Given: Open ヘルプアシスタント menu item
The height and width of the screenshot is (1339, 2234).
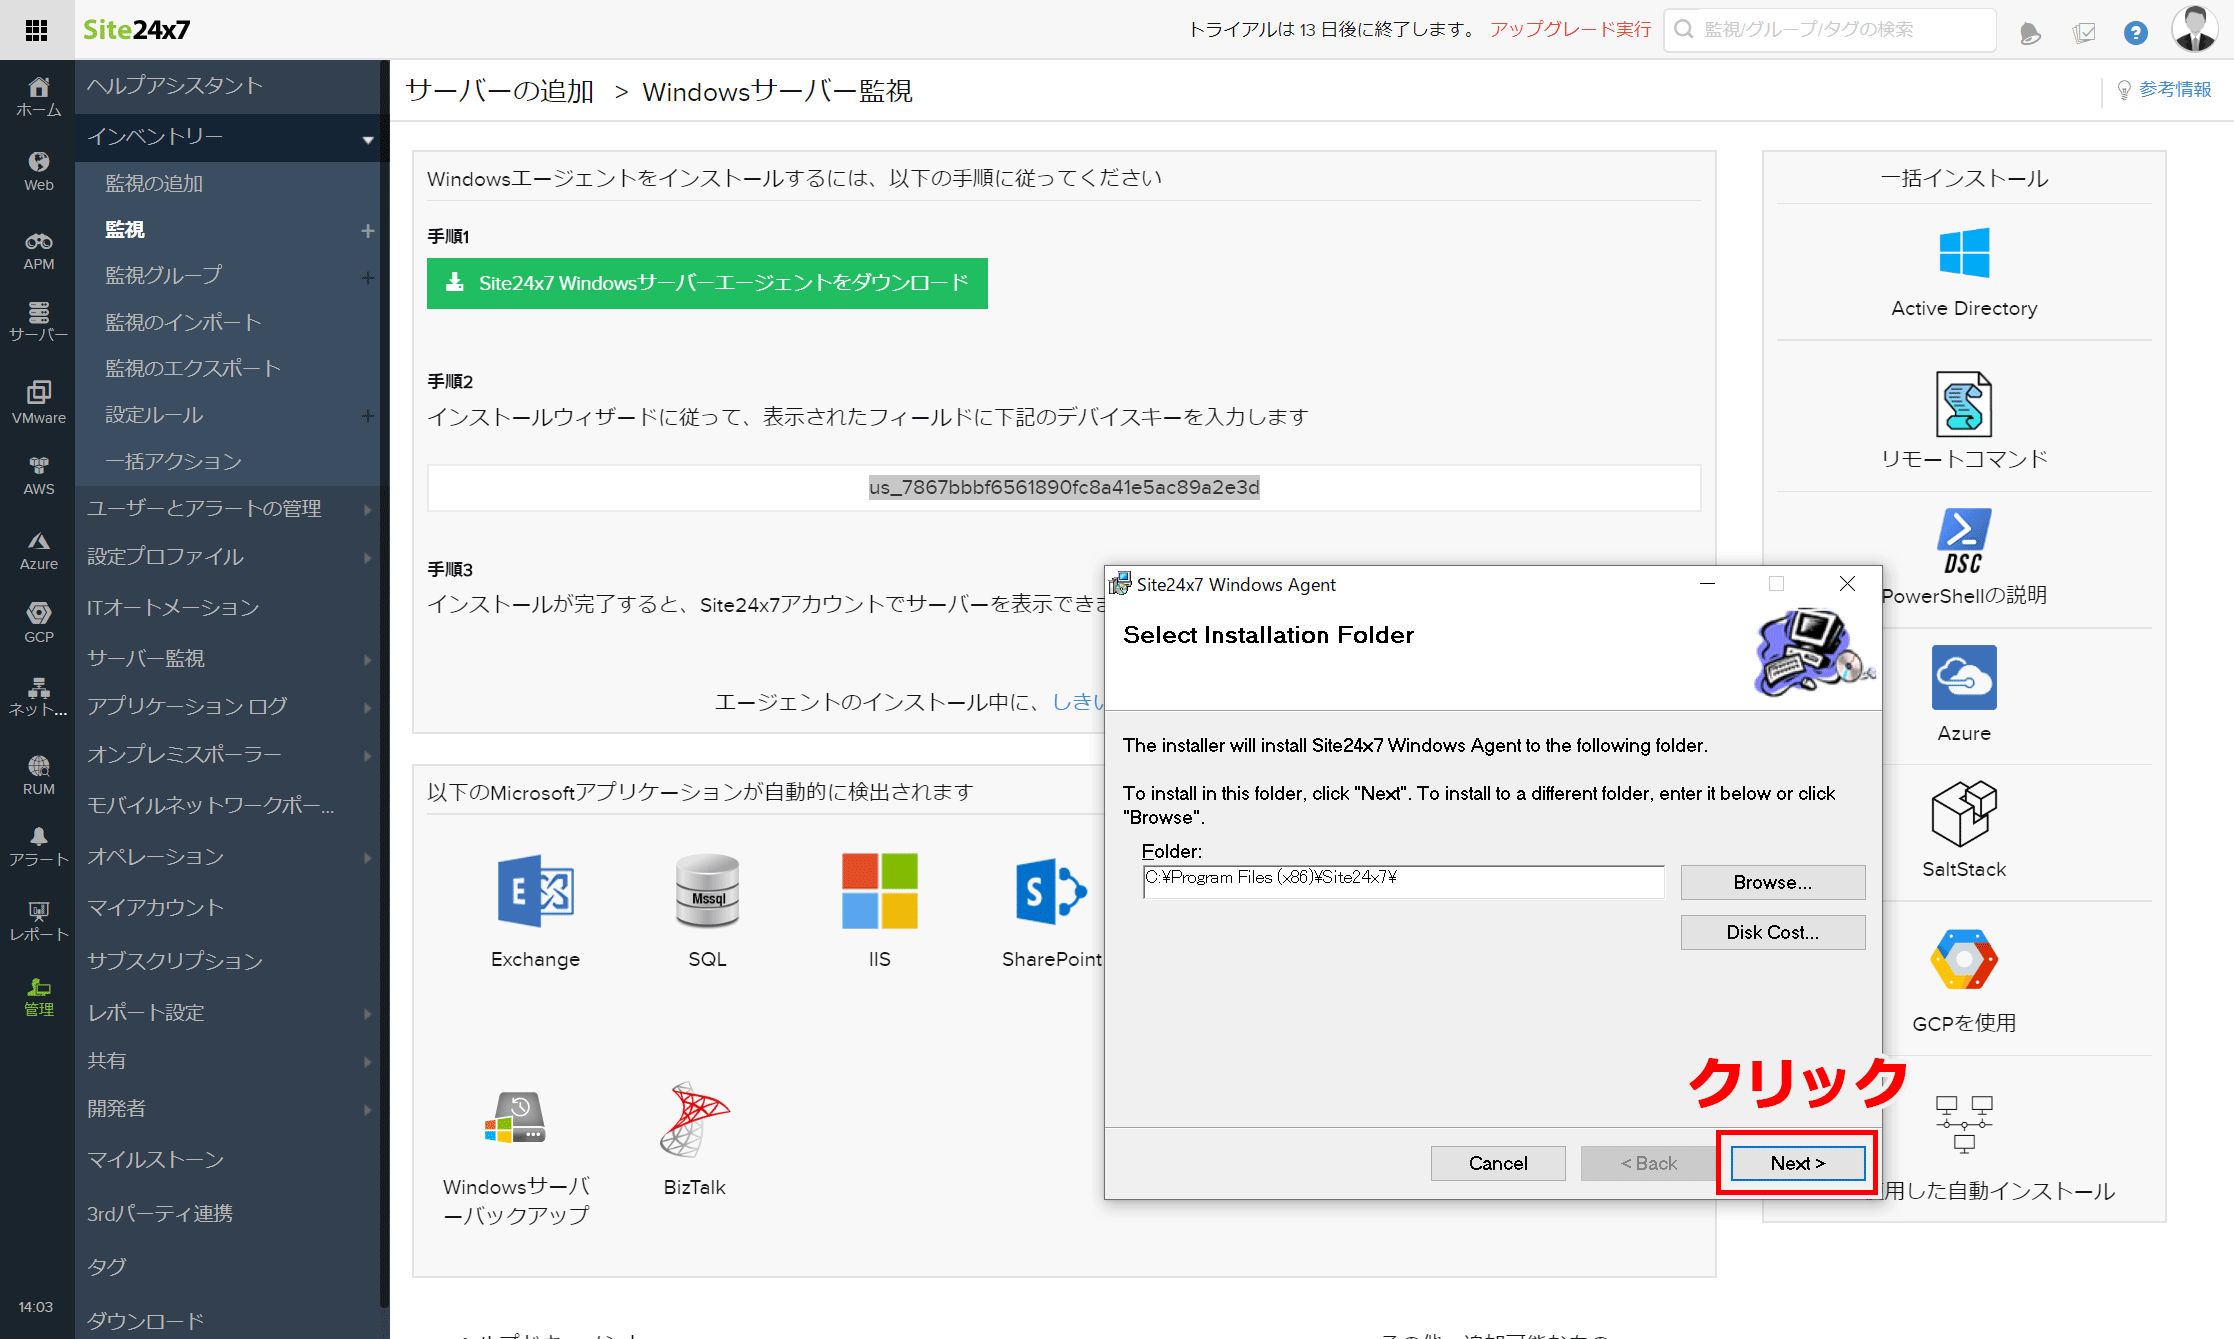Looking at the screenshot, I should [x=174, y=85].
